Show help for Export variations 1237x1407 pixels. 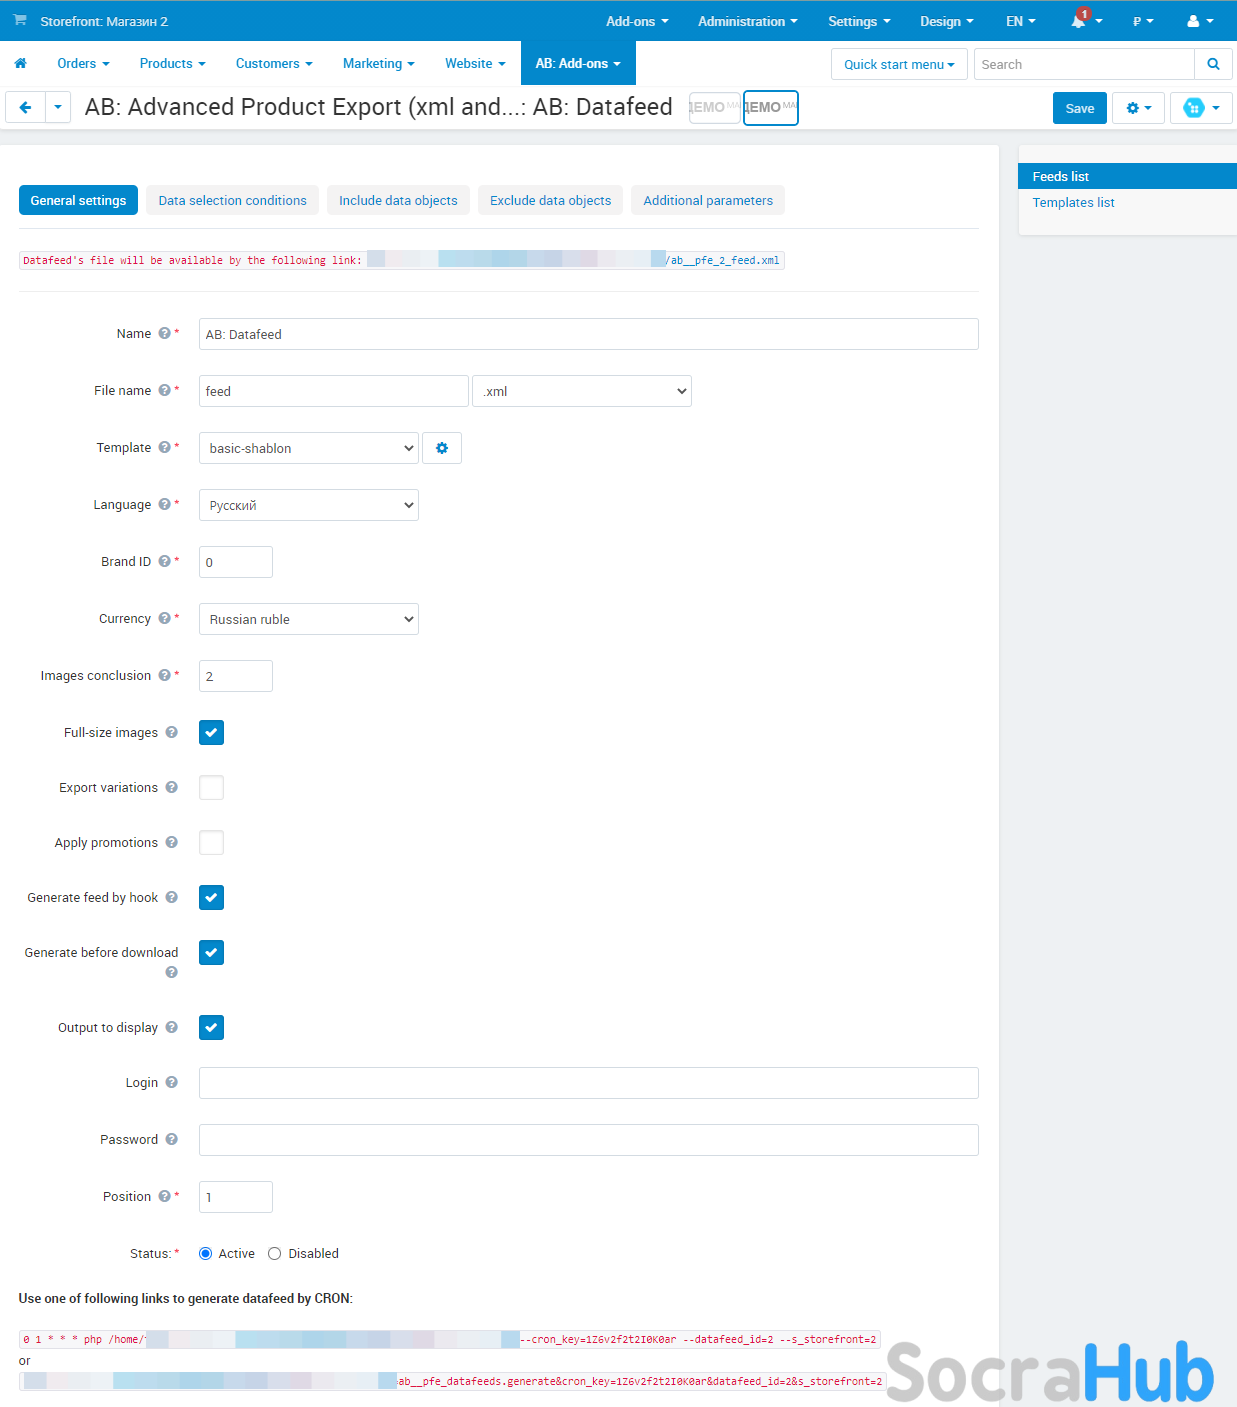[171, 788]
